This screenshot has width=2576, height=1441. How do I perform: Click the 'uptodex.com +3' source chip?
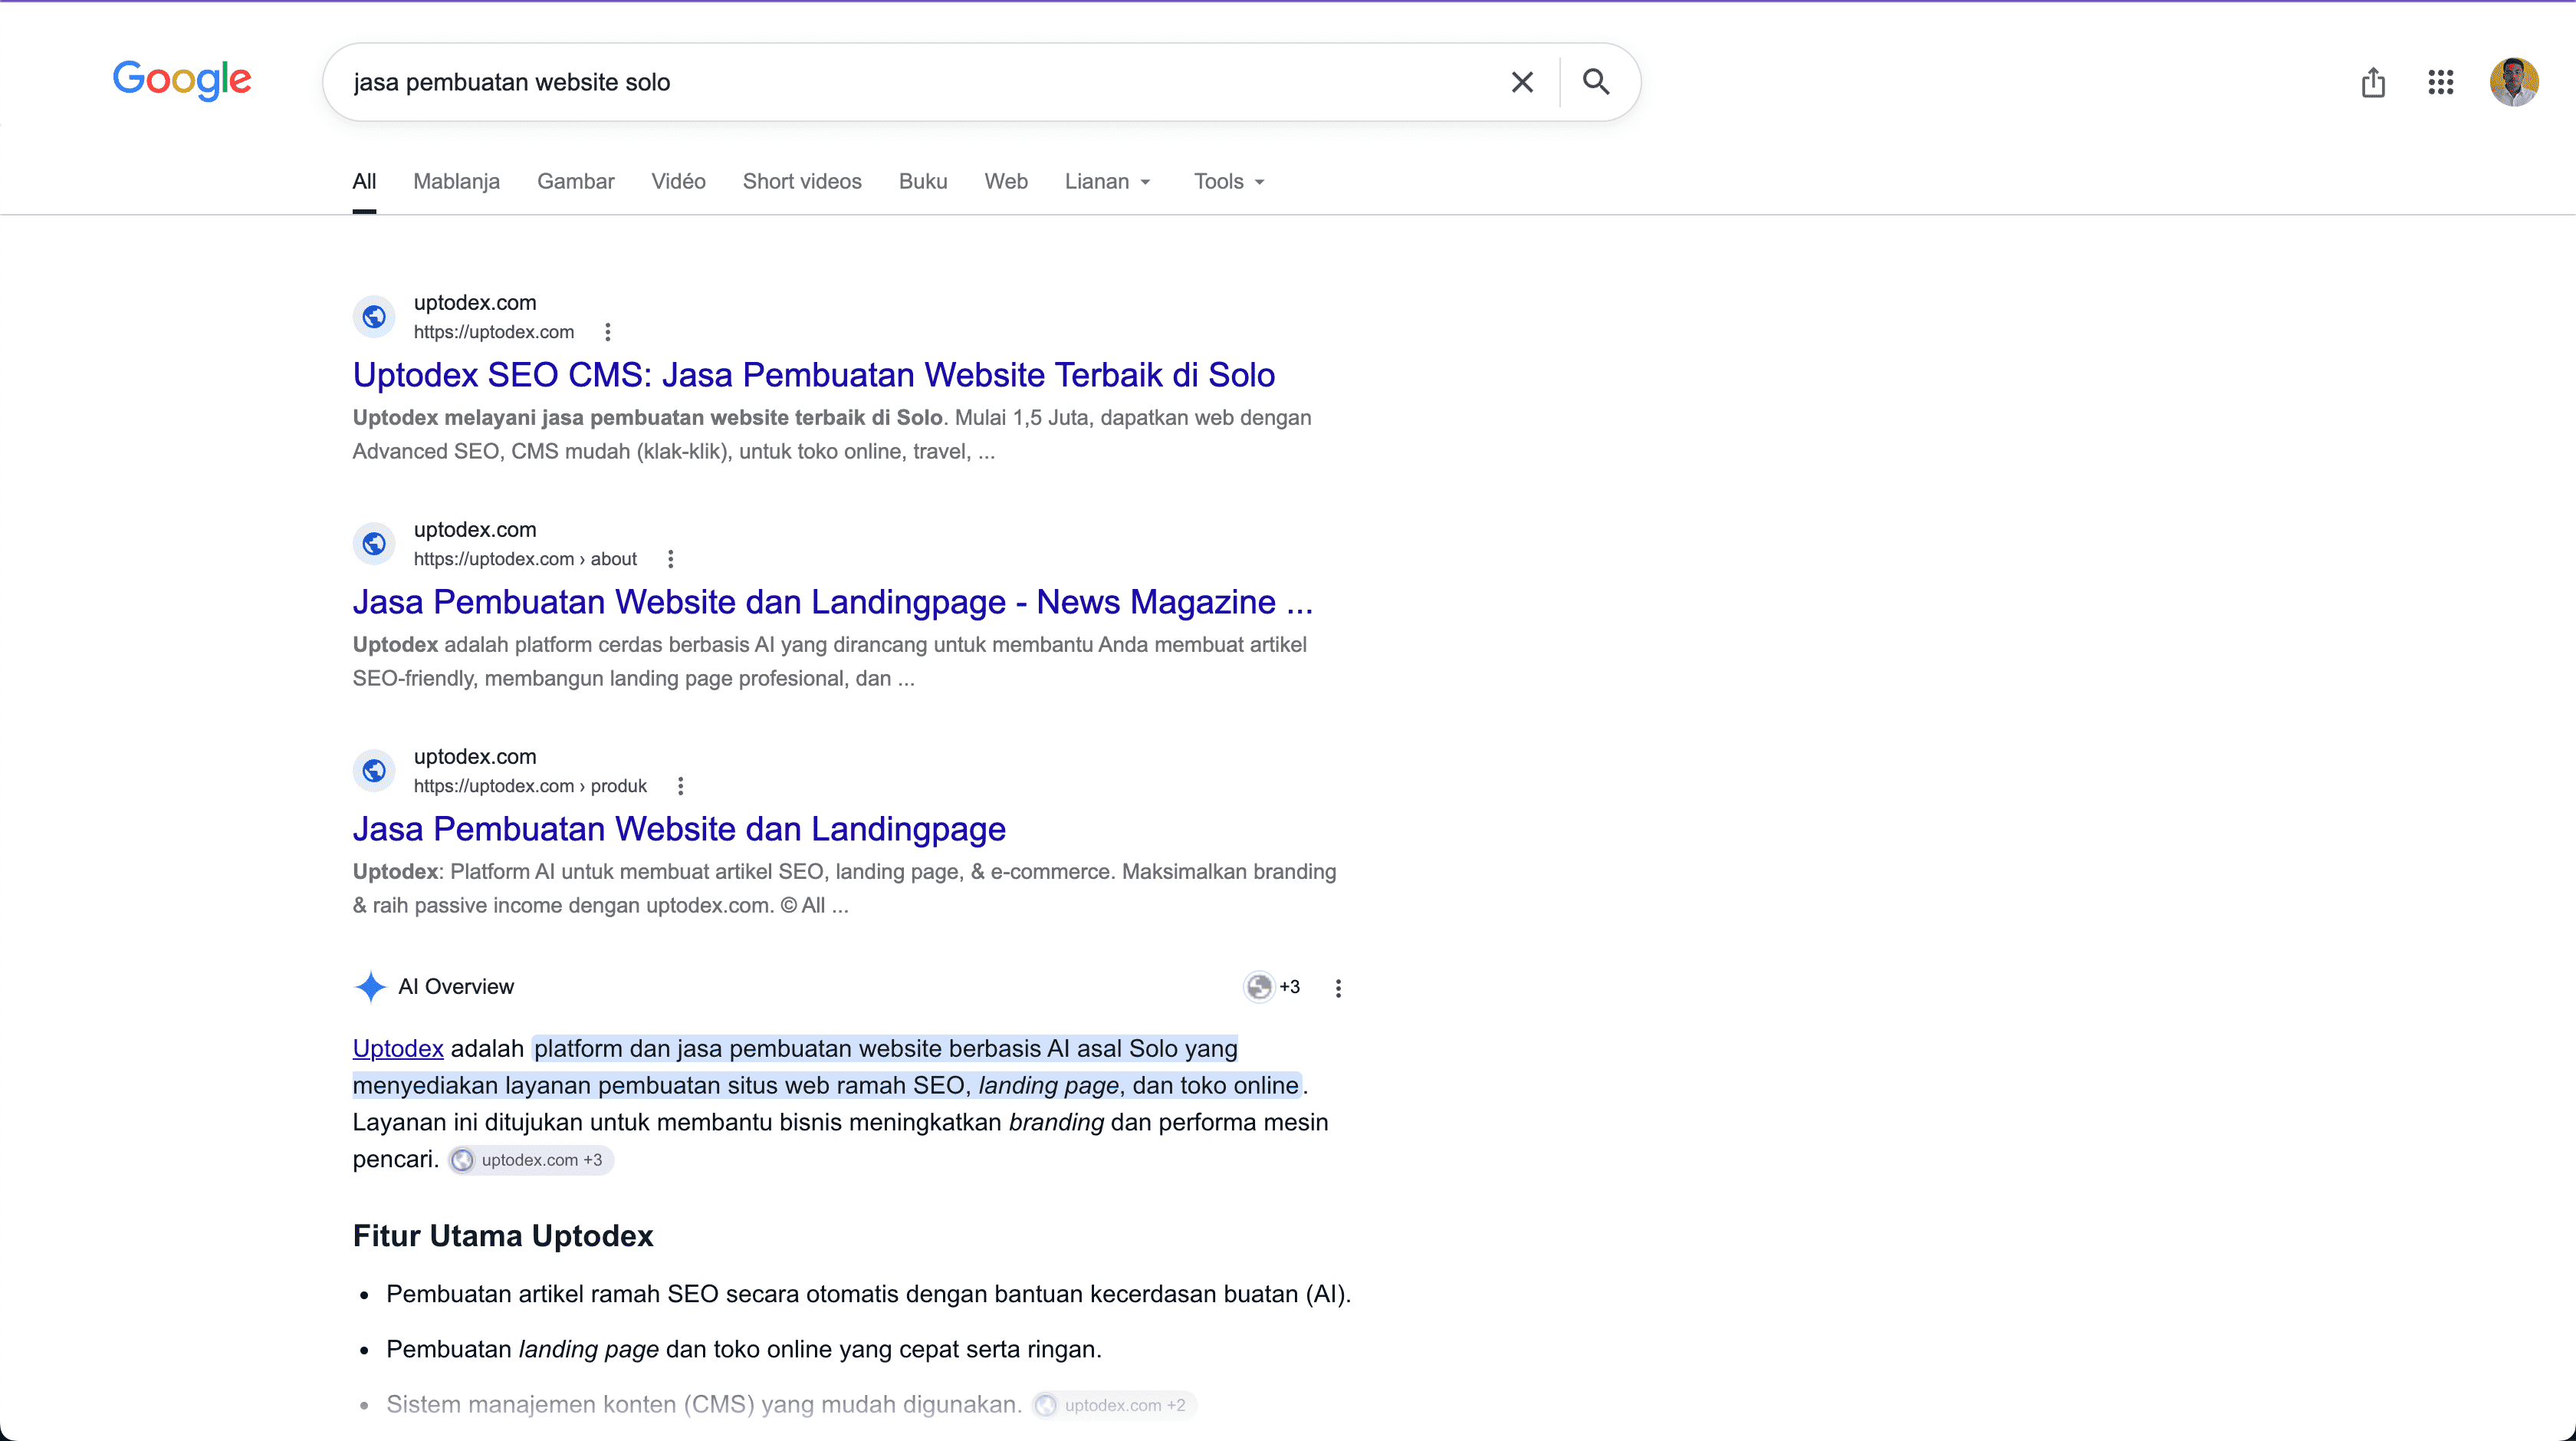pos(530,1160)
